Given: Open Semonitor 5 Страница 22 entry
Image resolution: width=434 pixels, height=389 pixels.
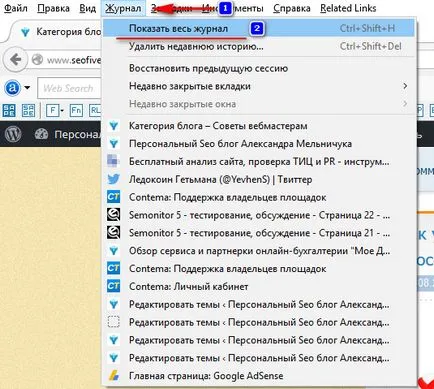Looking at the screenshot, I should tap(259, 215).
